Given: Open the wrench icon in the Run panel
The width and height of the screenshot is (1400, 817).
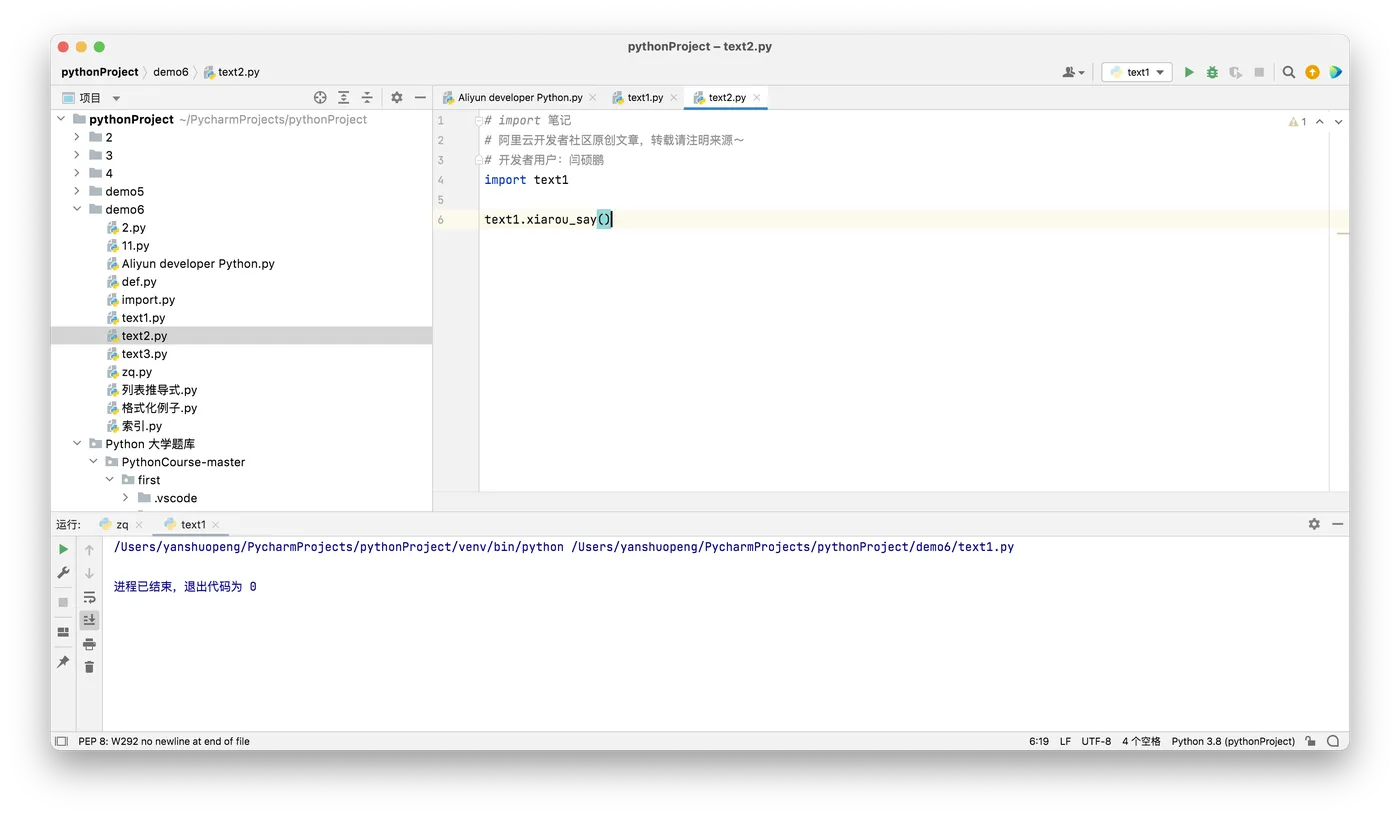Looking at the screenshot, I should coord(63,573).
